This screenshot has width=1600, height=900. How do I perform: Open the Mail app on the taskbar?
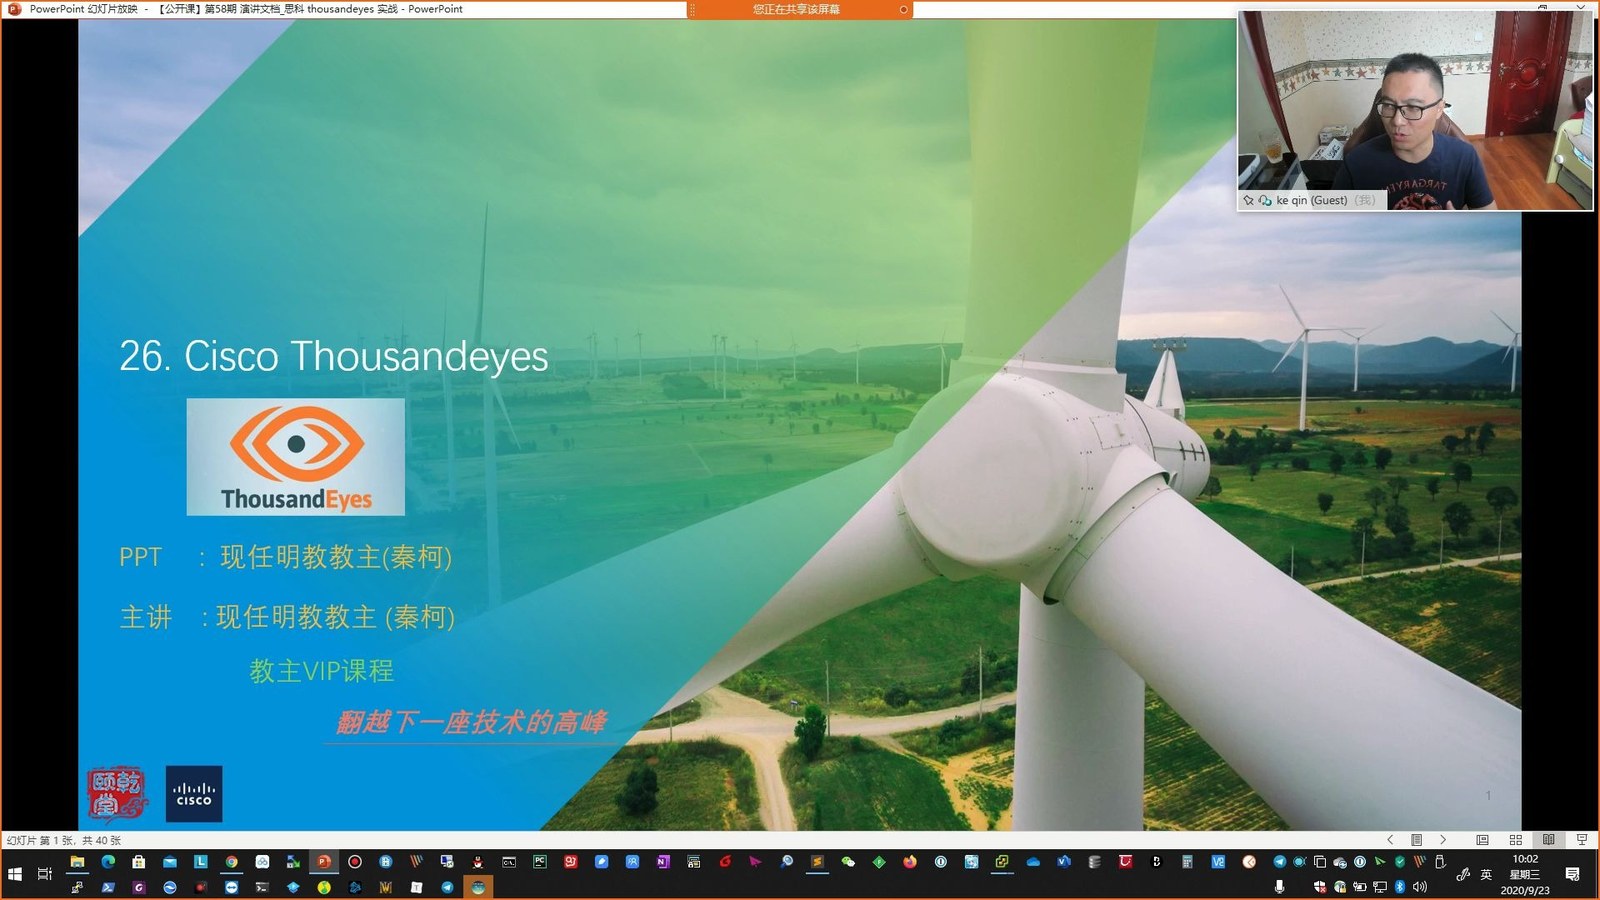[x=170, y=861]
